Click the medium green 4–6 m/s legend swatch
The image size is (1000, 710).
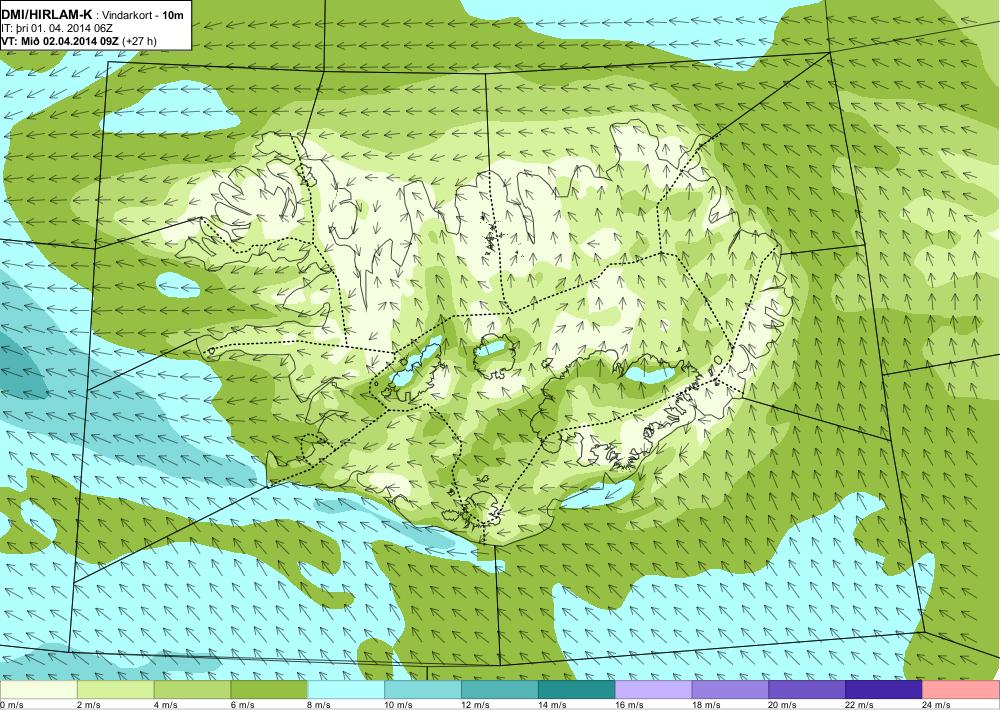coord(193,690)
